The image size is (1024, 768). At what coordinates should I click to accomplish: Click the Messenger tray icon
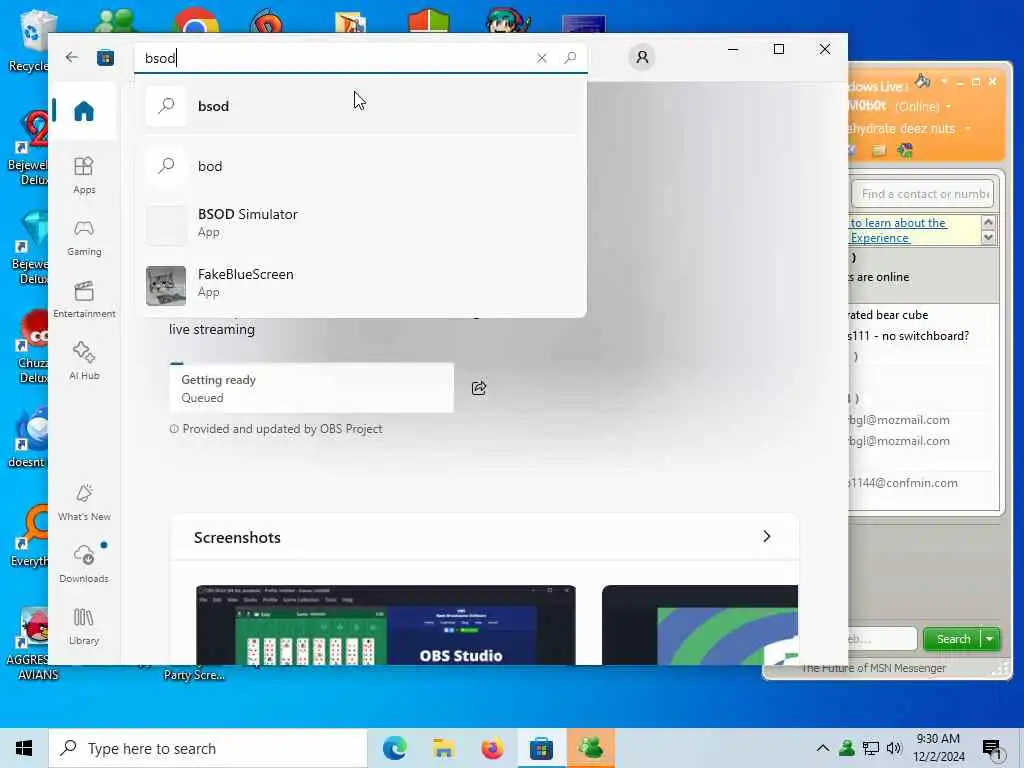pyautogui.click(x=847, y=748)
